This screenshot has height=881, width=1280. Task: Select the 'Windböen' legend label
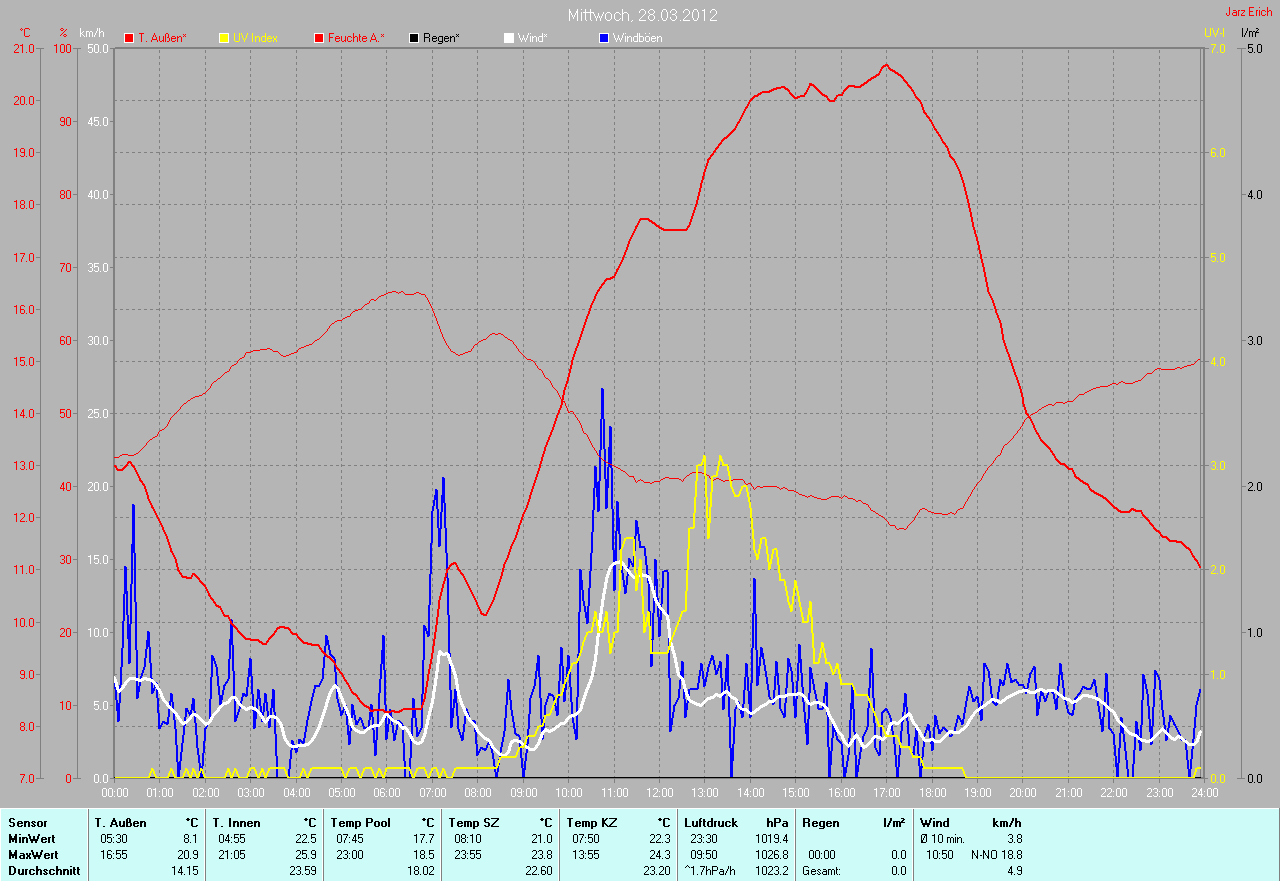click(637, 38)
